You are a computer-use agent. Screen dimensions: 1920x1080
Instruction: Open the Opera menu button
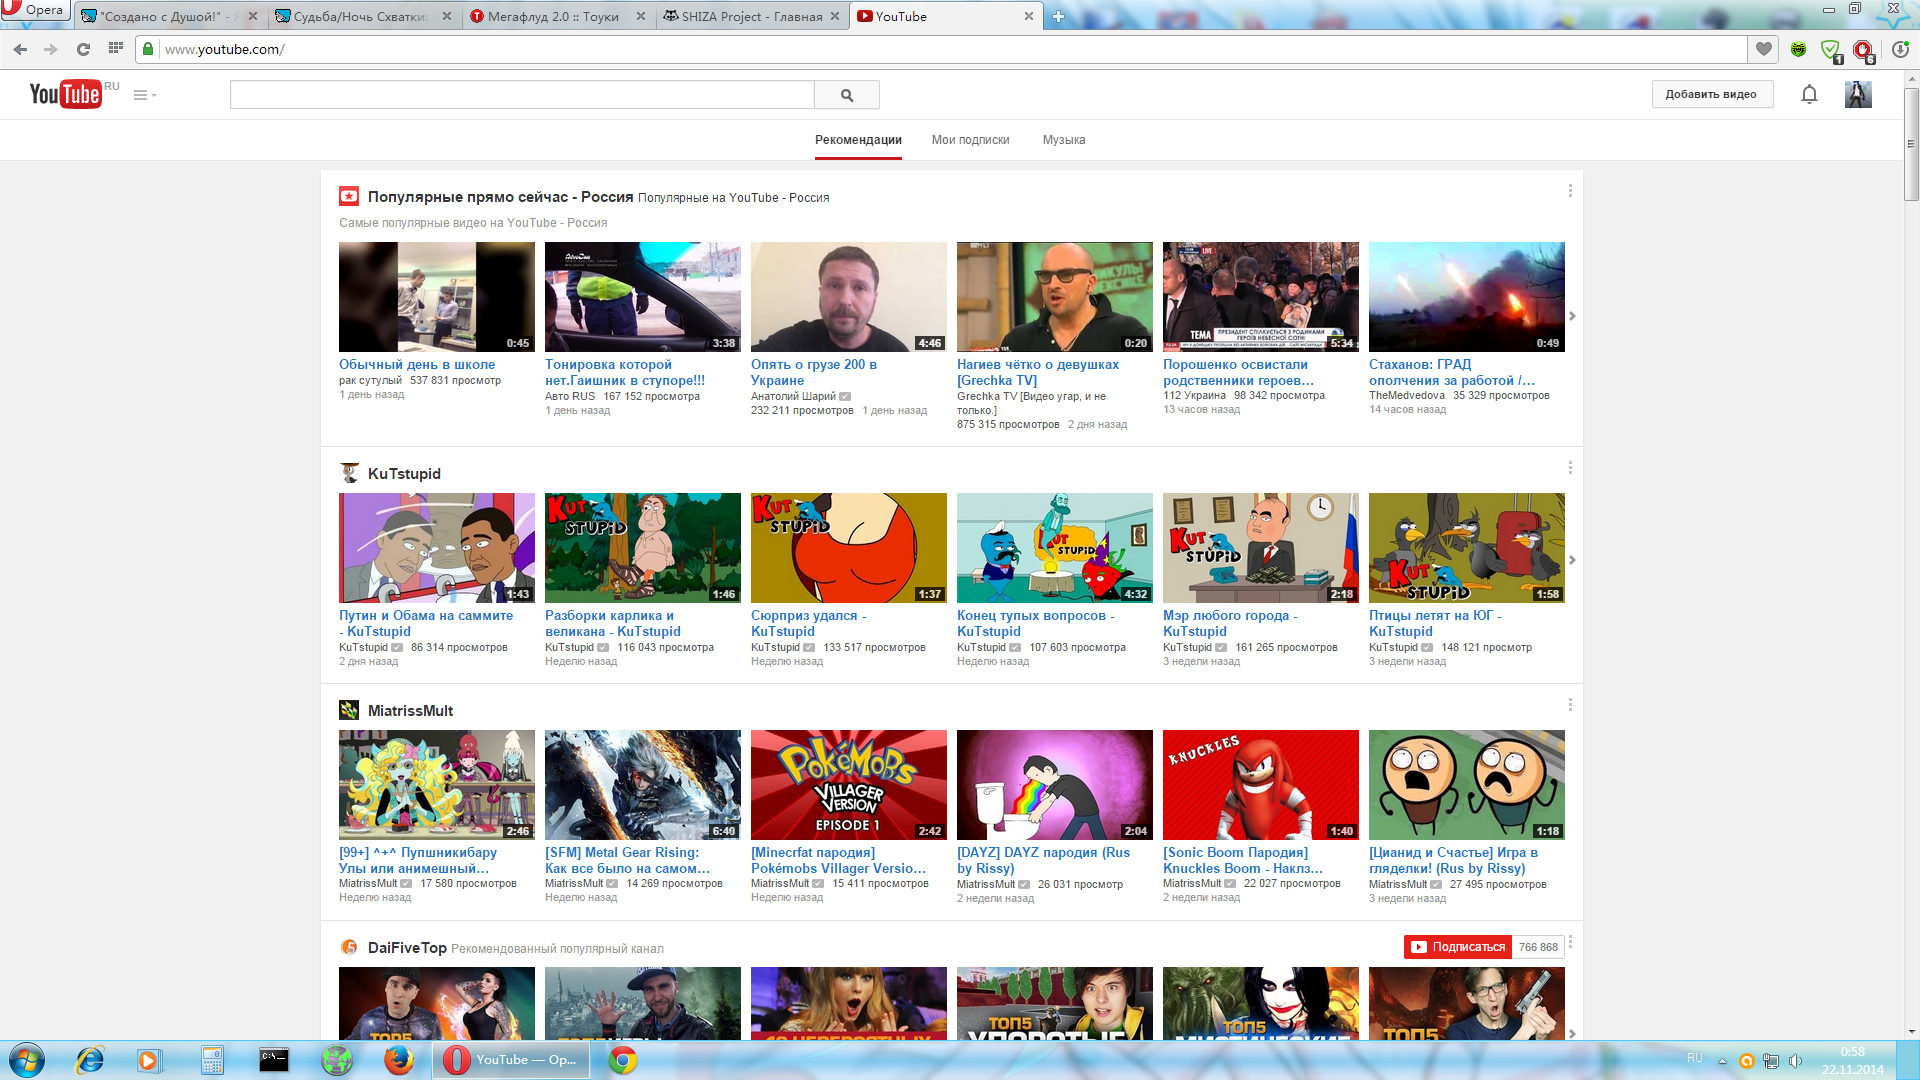[x=34, y=10]
